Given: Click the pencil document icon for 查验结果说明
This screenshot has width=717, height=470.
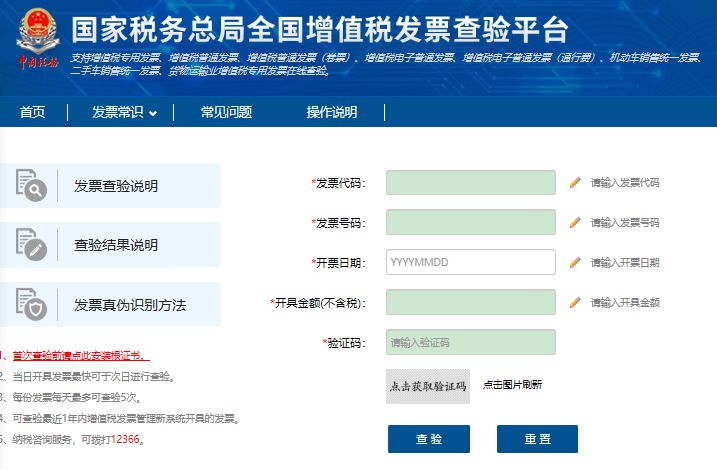Looking at the screenshot, I should point(31,245).
